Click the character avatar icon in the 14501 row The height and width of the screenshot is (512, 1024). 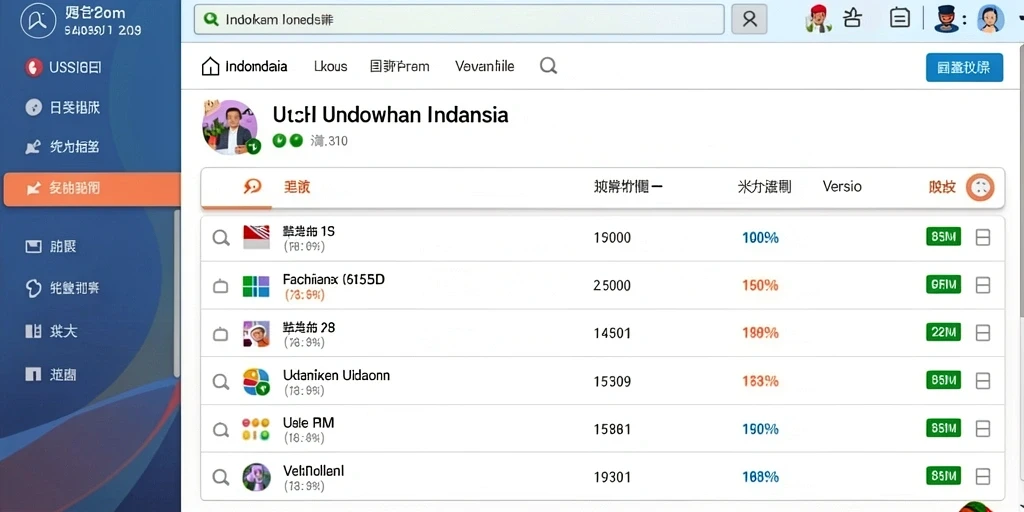click(256, 334)
